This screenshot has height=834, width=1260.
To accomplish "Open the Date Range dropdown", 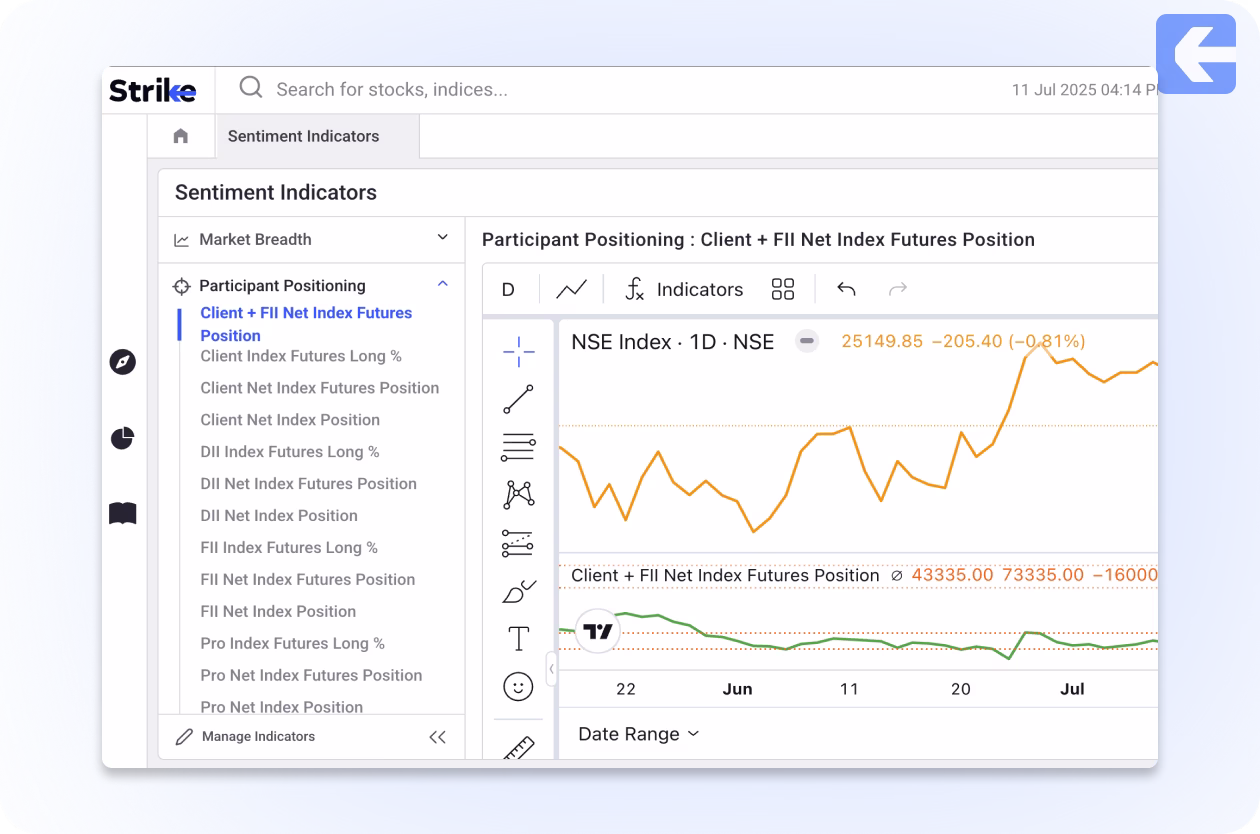I will [638, 734].
